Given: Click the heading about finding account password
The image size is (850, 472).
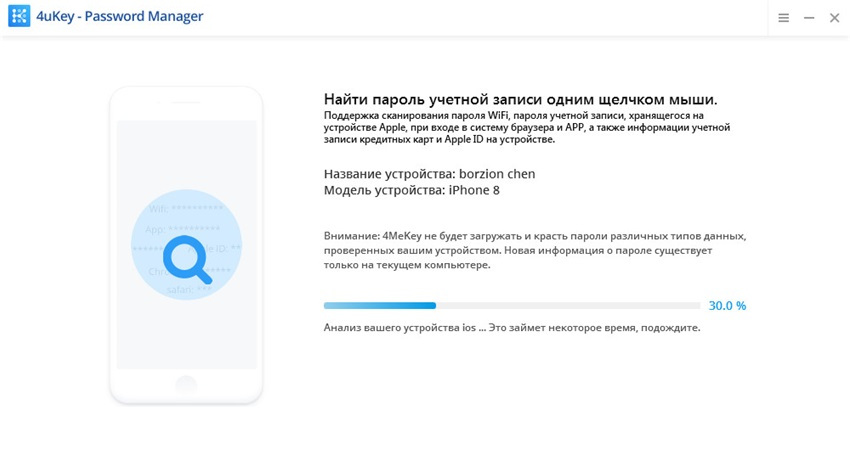Looking at the screenshot, I should coord(520,100).
